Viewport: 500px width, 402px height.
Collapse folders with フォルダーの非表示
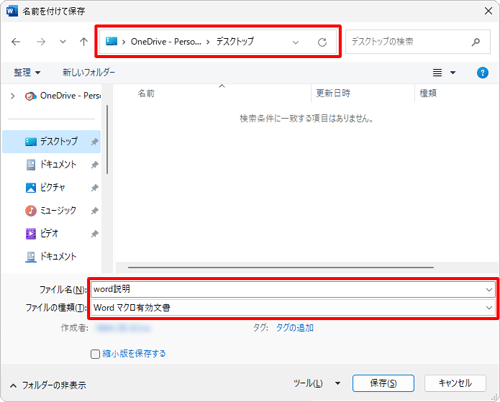(48, 386)
